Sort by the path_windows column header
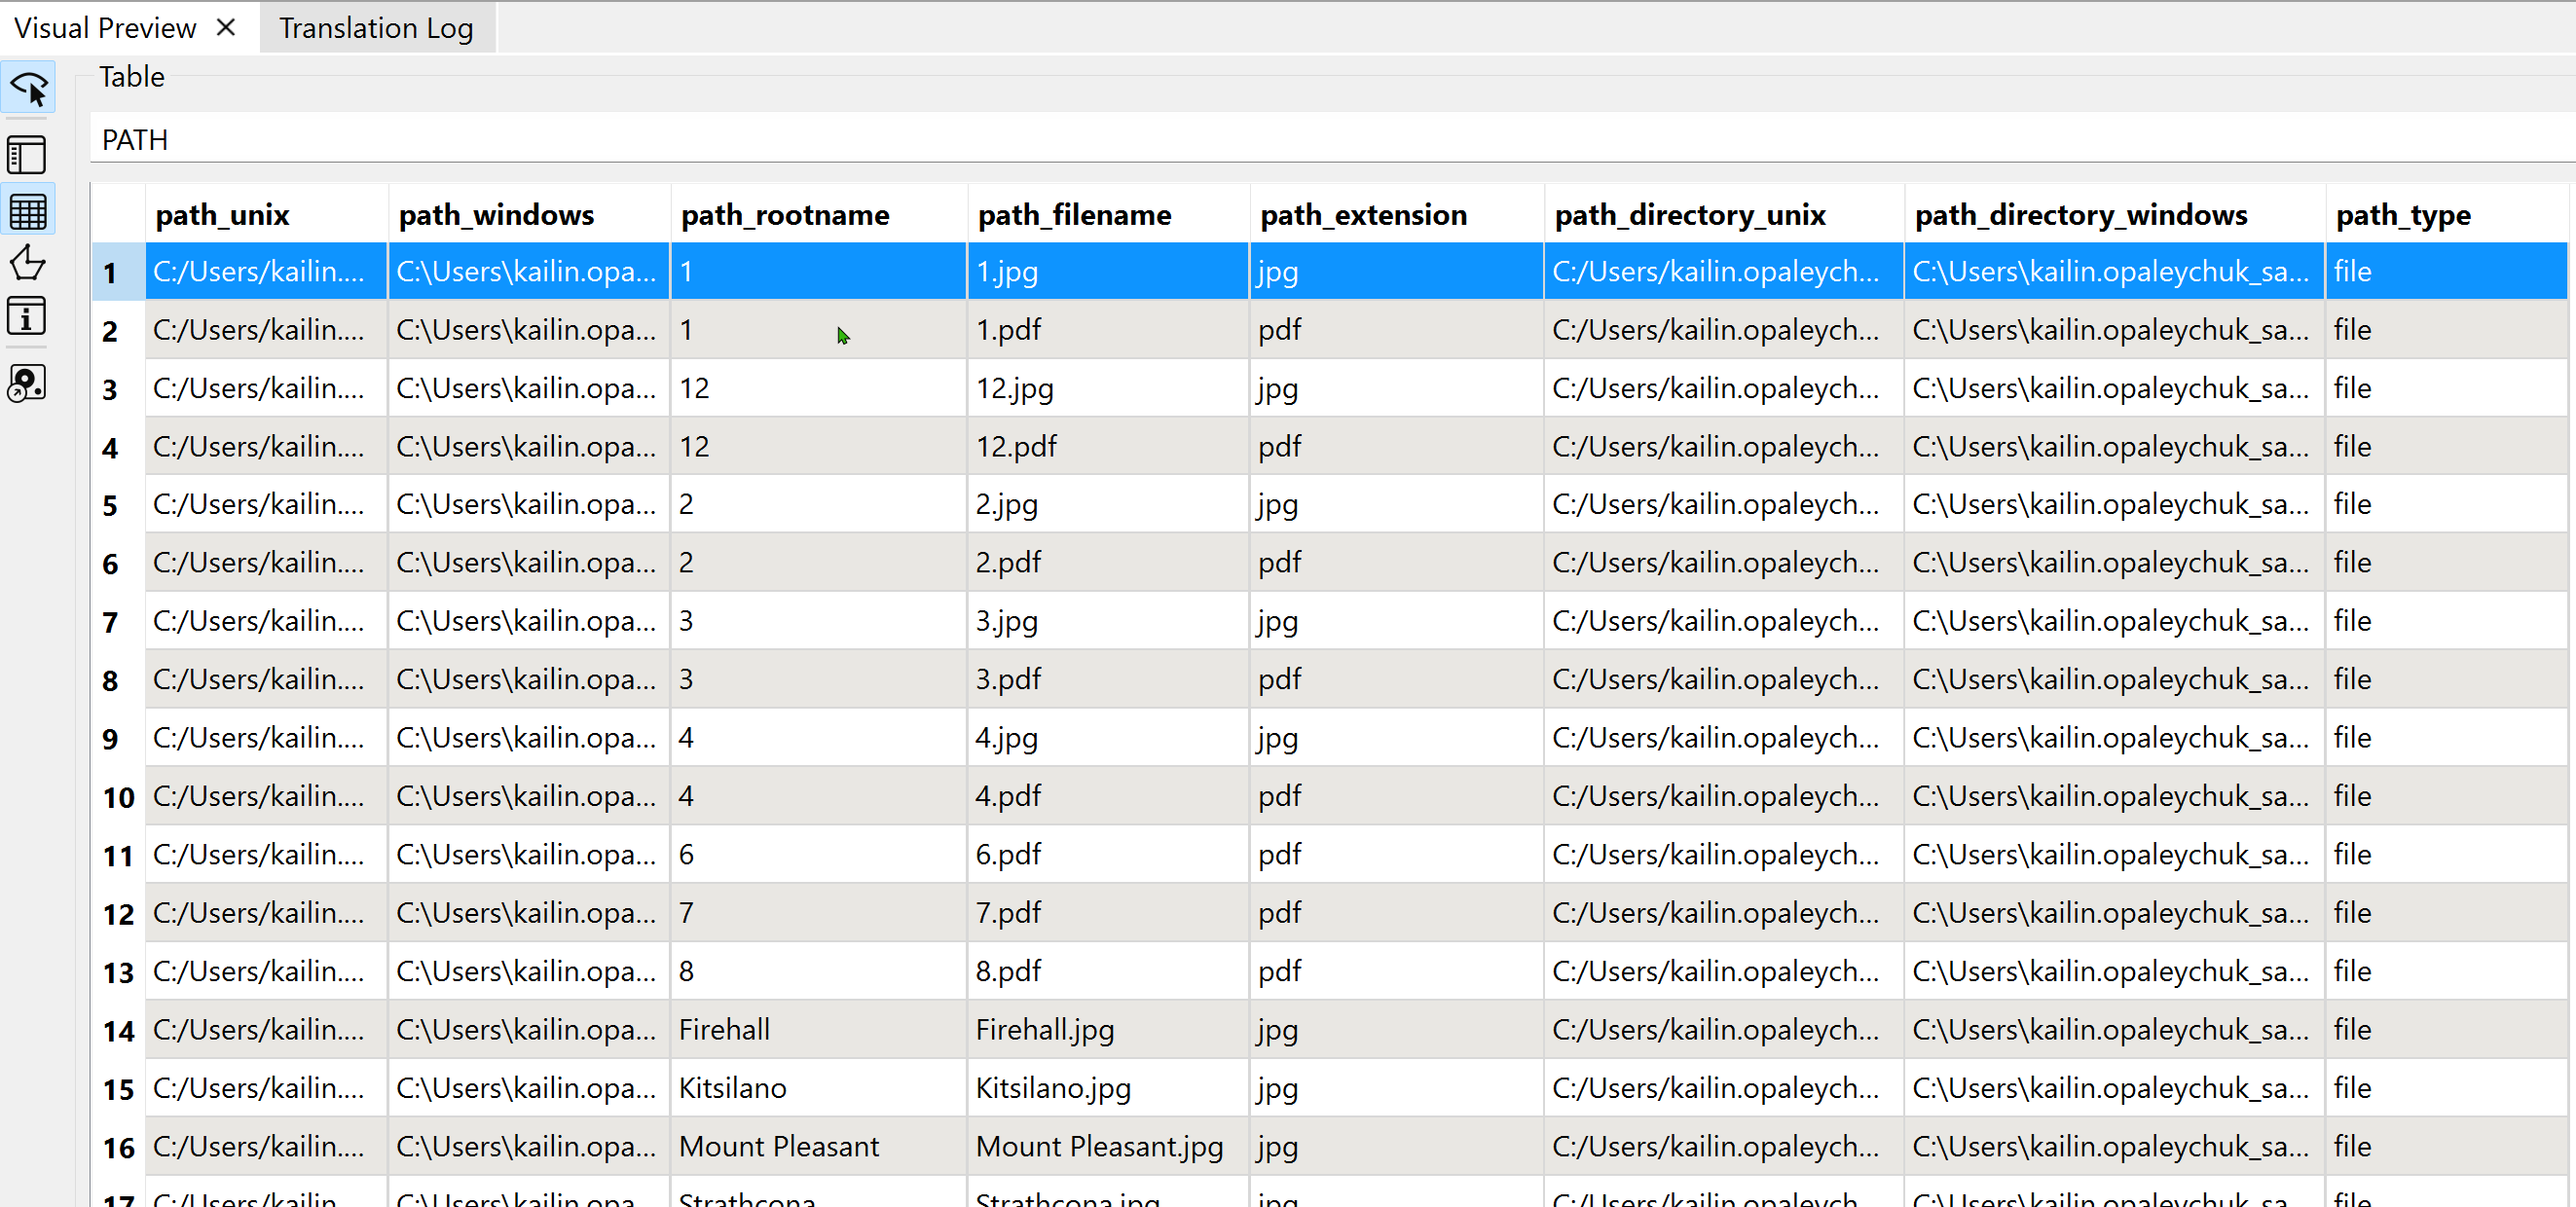Viewport: 2576px width, 1207px height. click(529, 214)
